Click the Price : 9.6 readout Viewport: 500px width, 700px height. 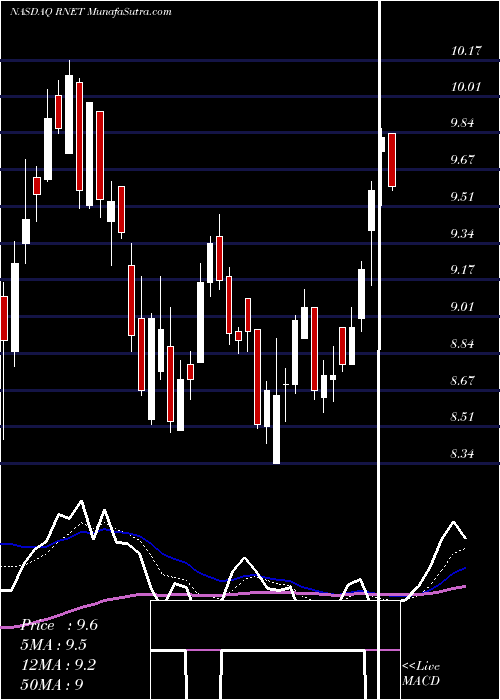(59, 625)
